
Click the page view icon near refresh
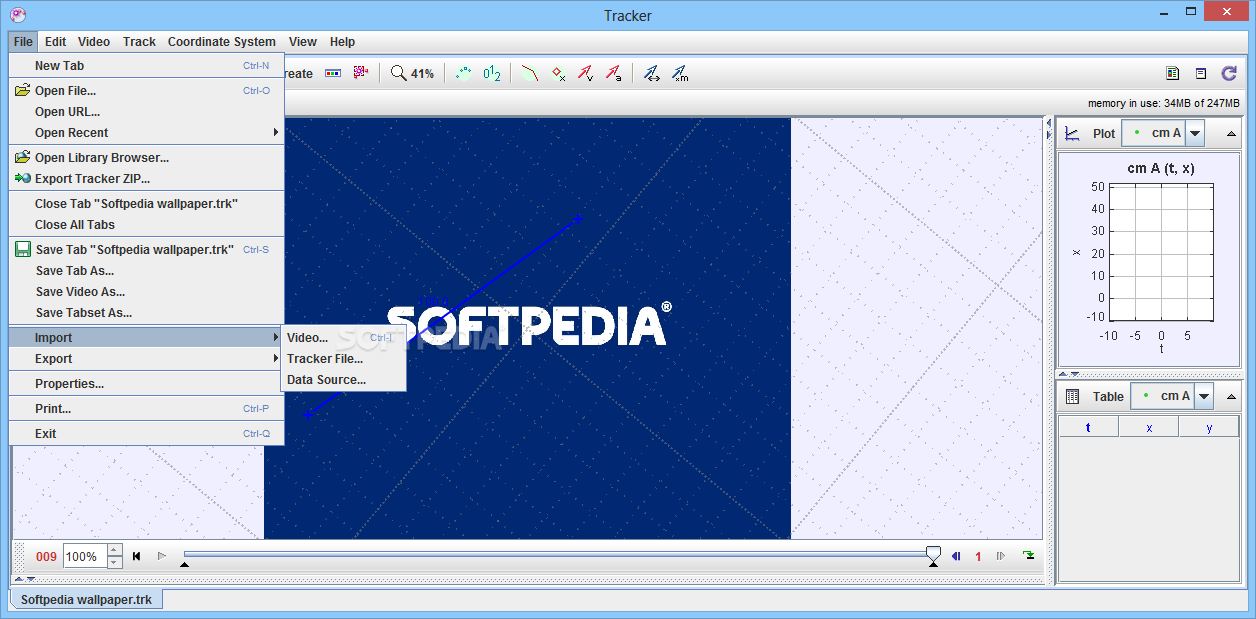(x=1201, y=73)
